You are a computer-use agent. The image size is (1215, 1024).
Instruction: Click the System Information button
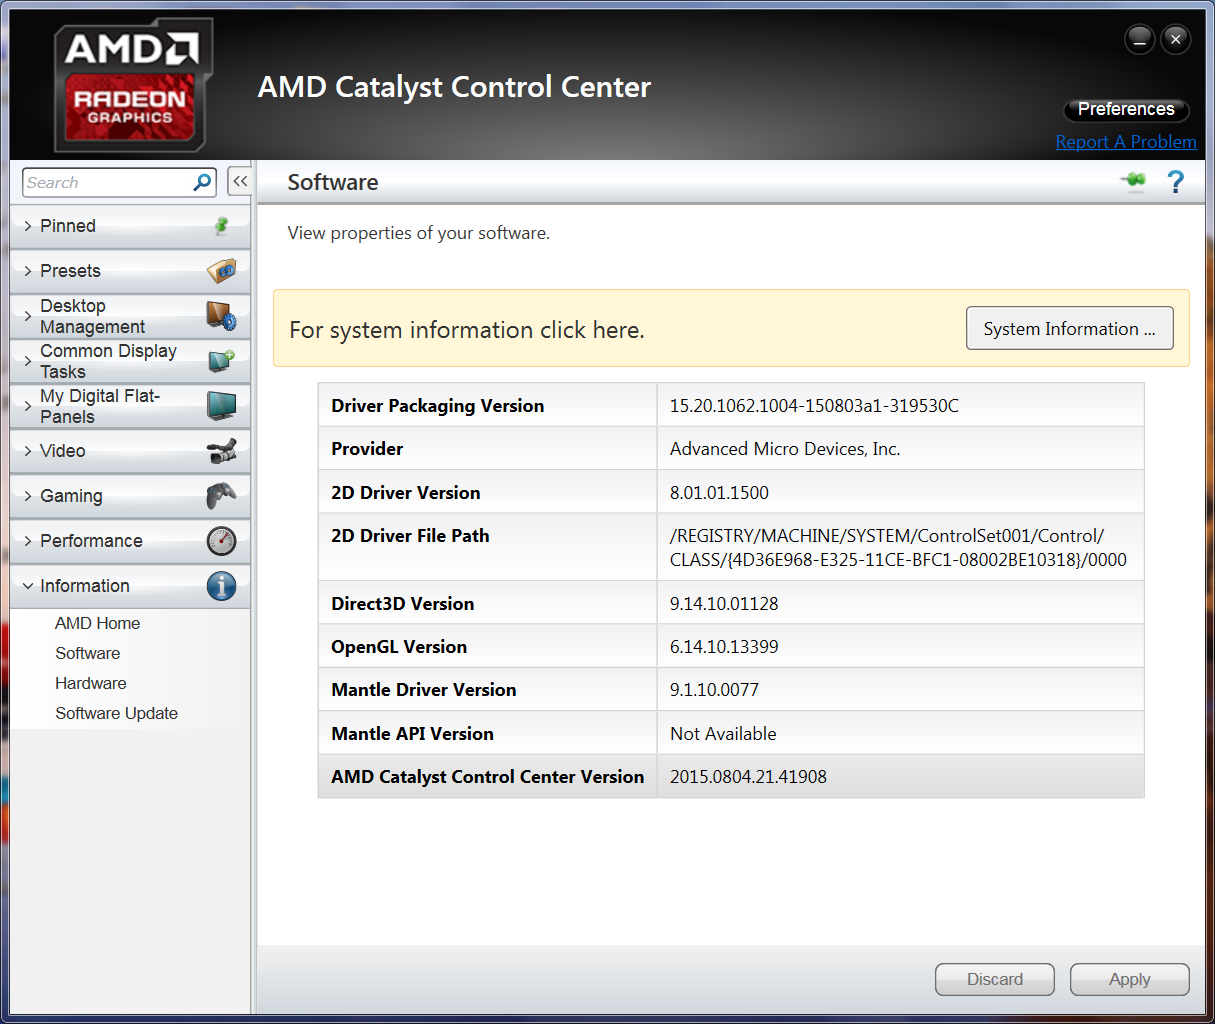[x=1069, y=329]
